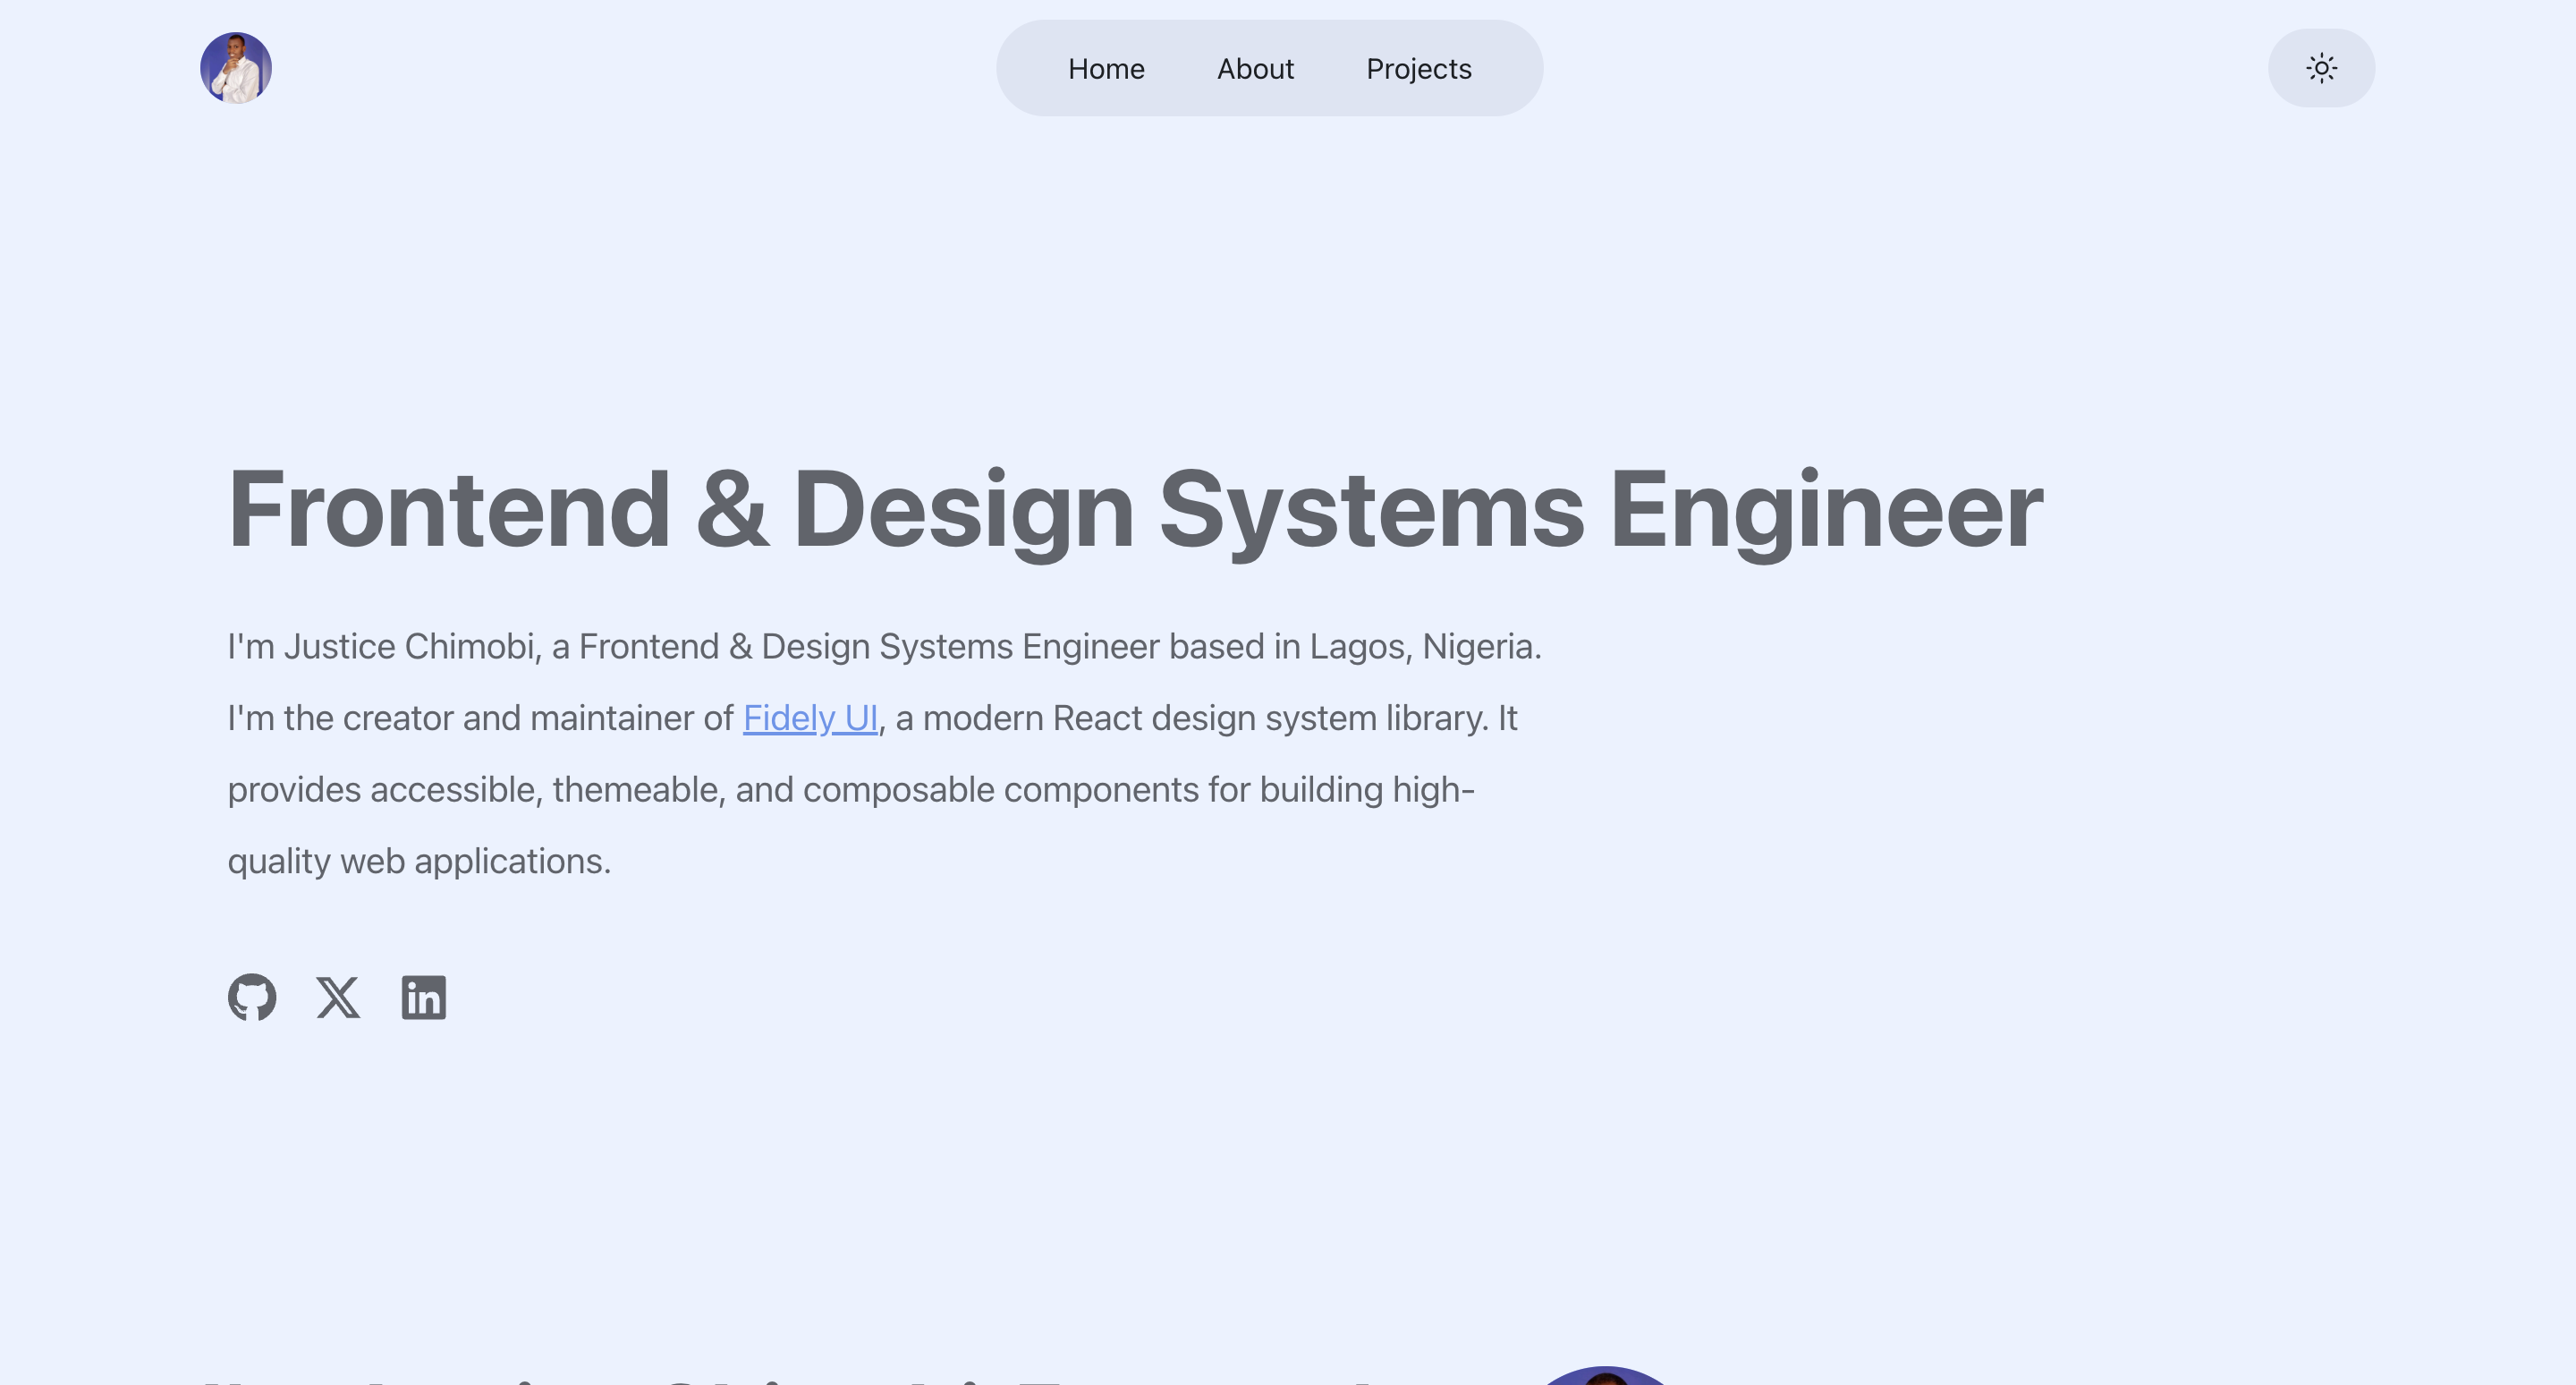Click the name 'Justice Chimobi' in intro text
Viewport: 2576px width, 1385px height.
pyautogui.click(x=410, y=646)
